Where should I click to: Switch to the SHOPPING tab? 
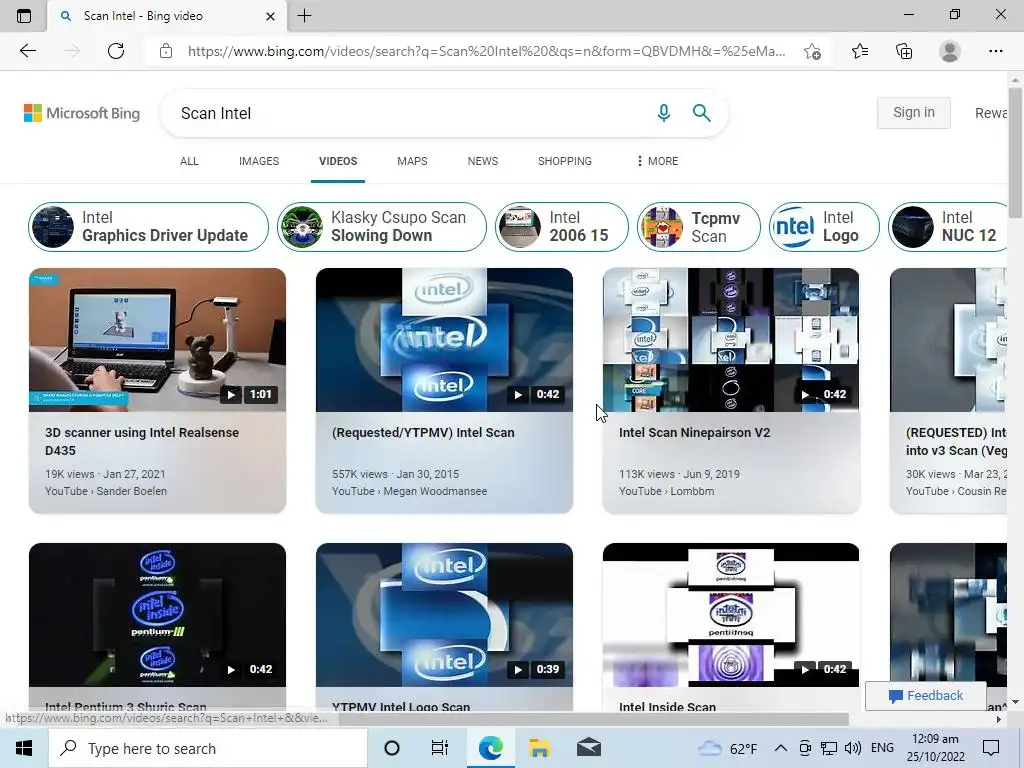pos(565,161)
